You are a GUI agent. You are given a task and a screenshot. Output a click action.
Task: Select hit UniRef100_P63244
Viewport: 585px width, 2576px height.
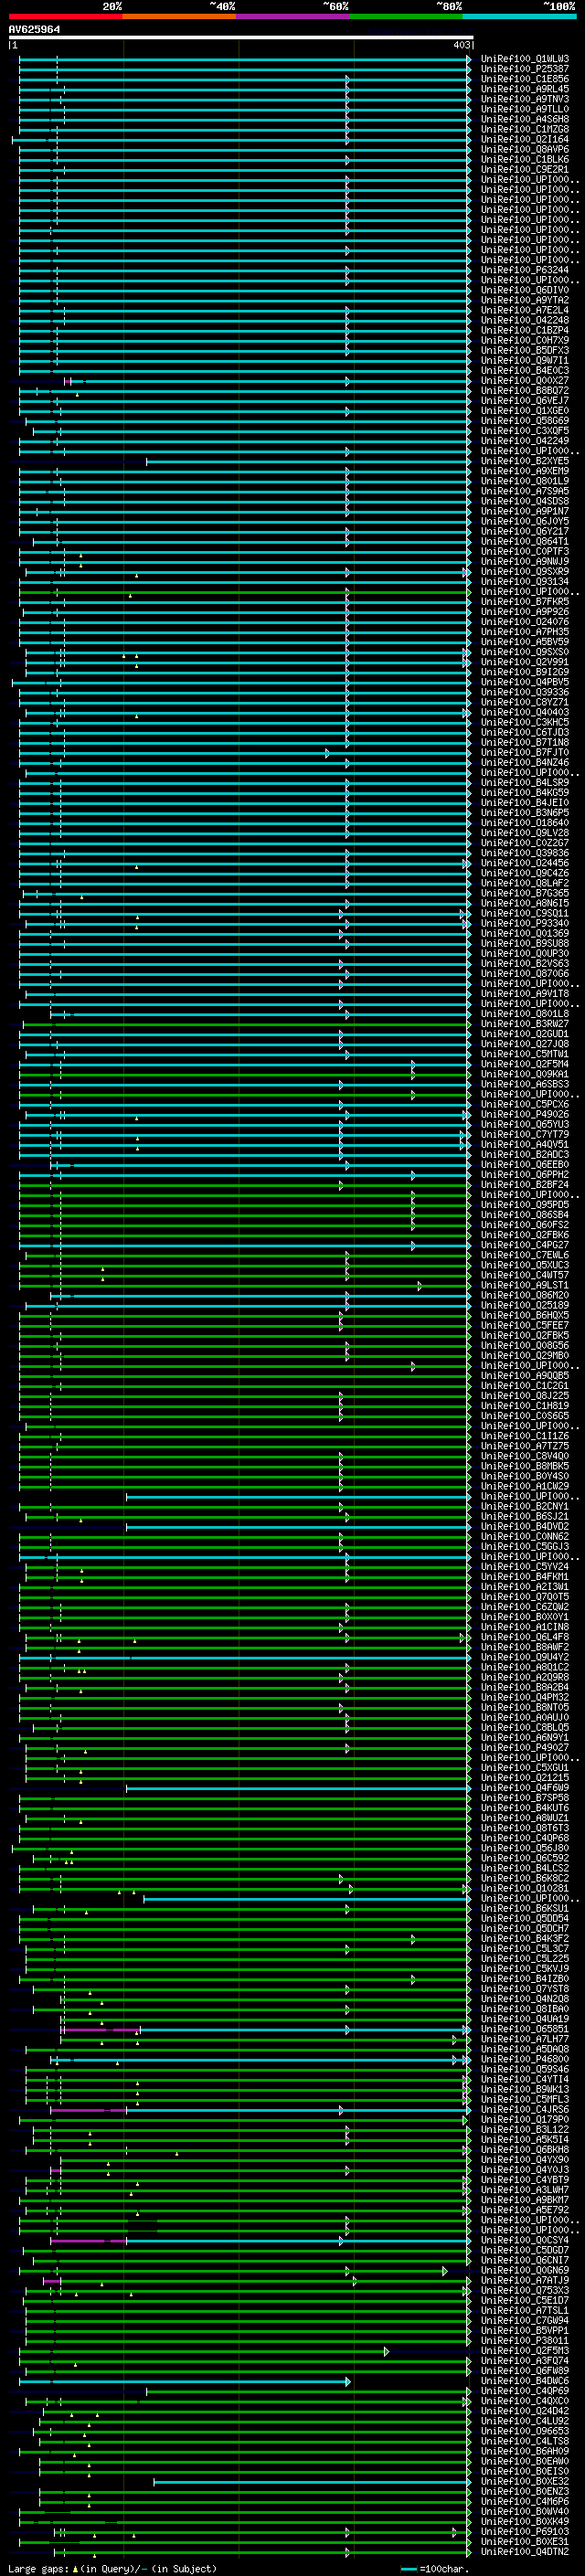coord(525,270)
